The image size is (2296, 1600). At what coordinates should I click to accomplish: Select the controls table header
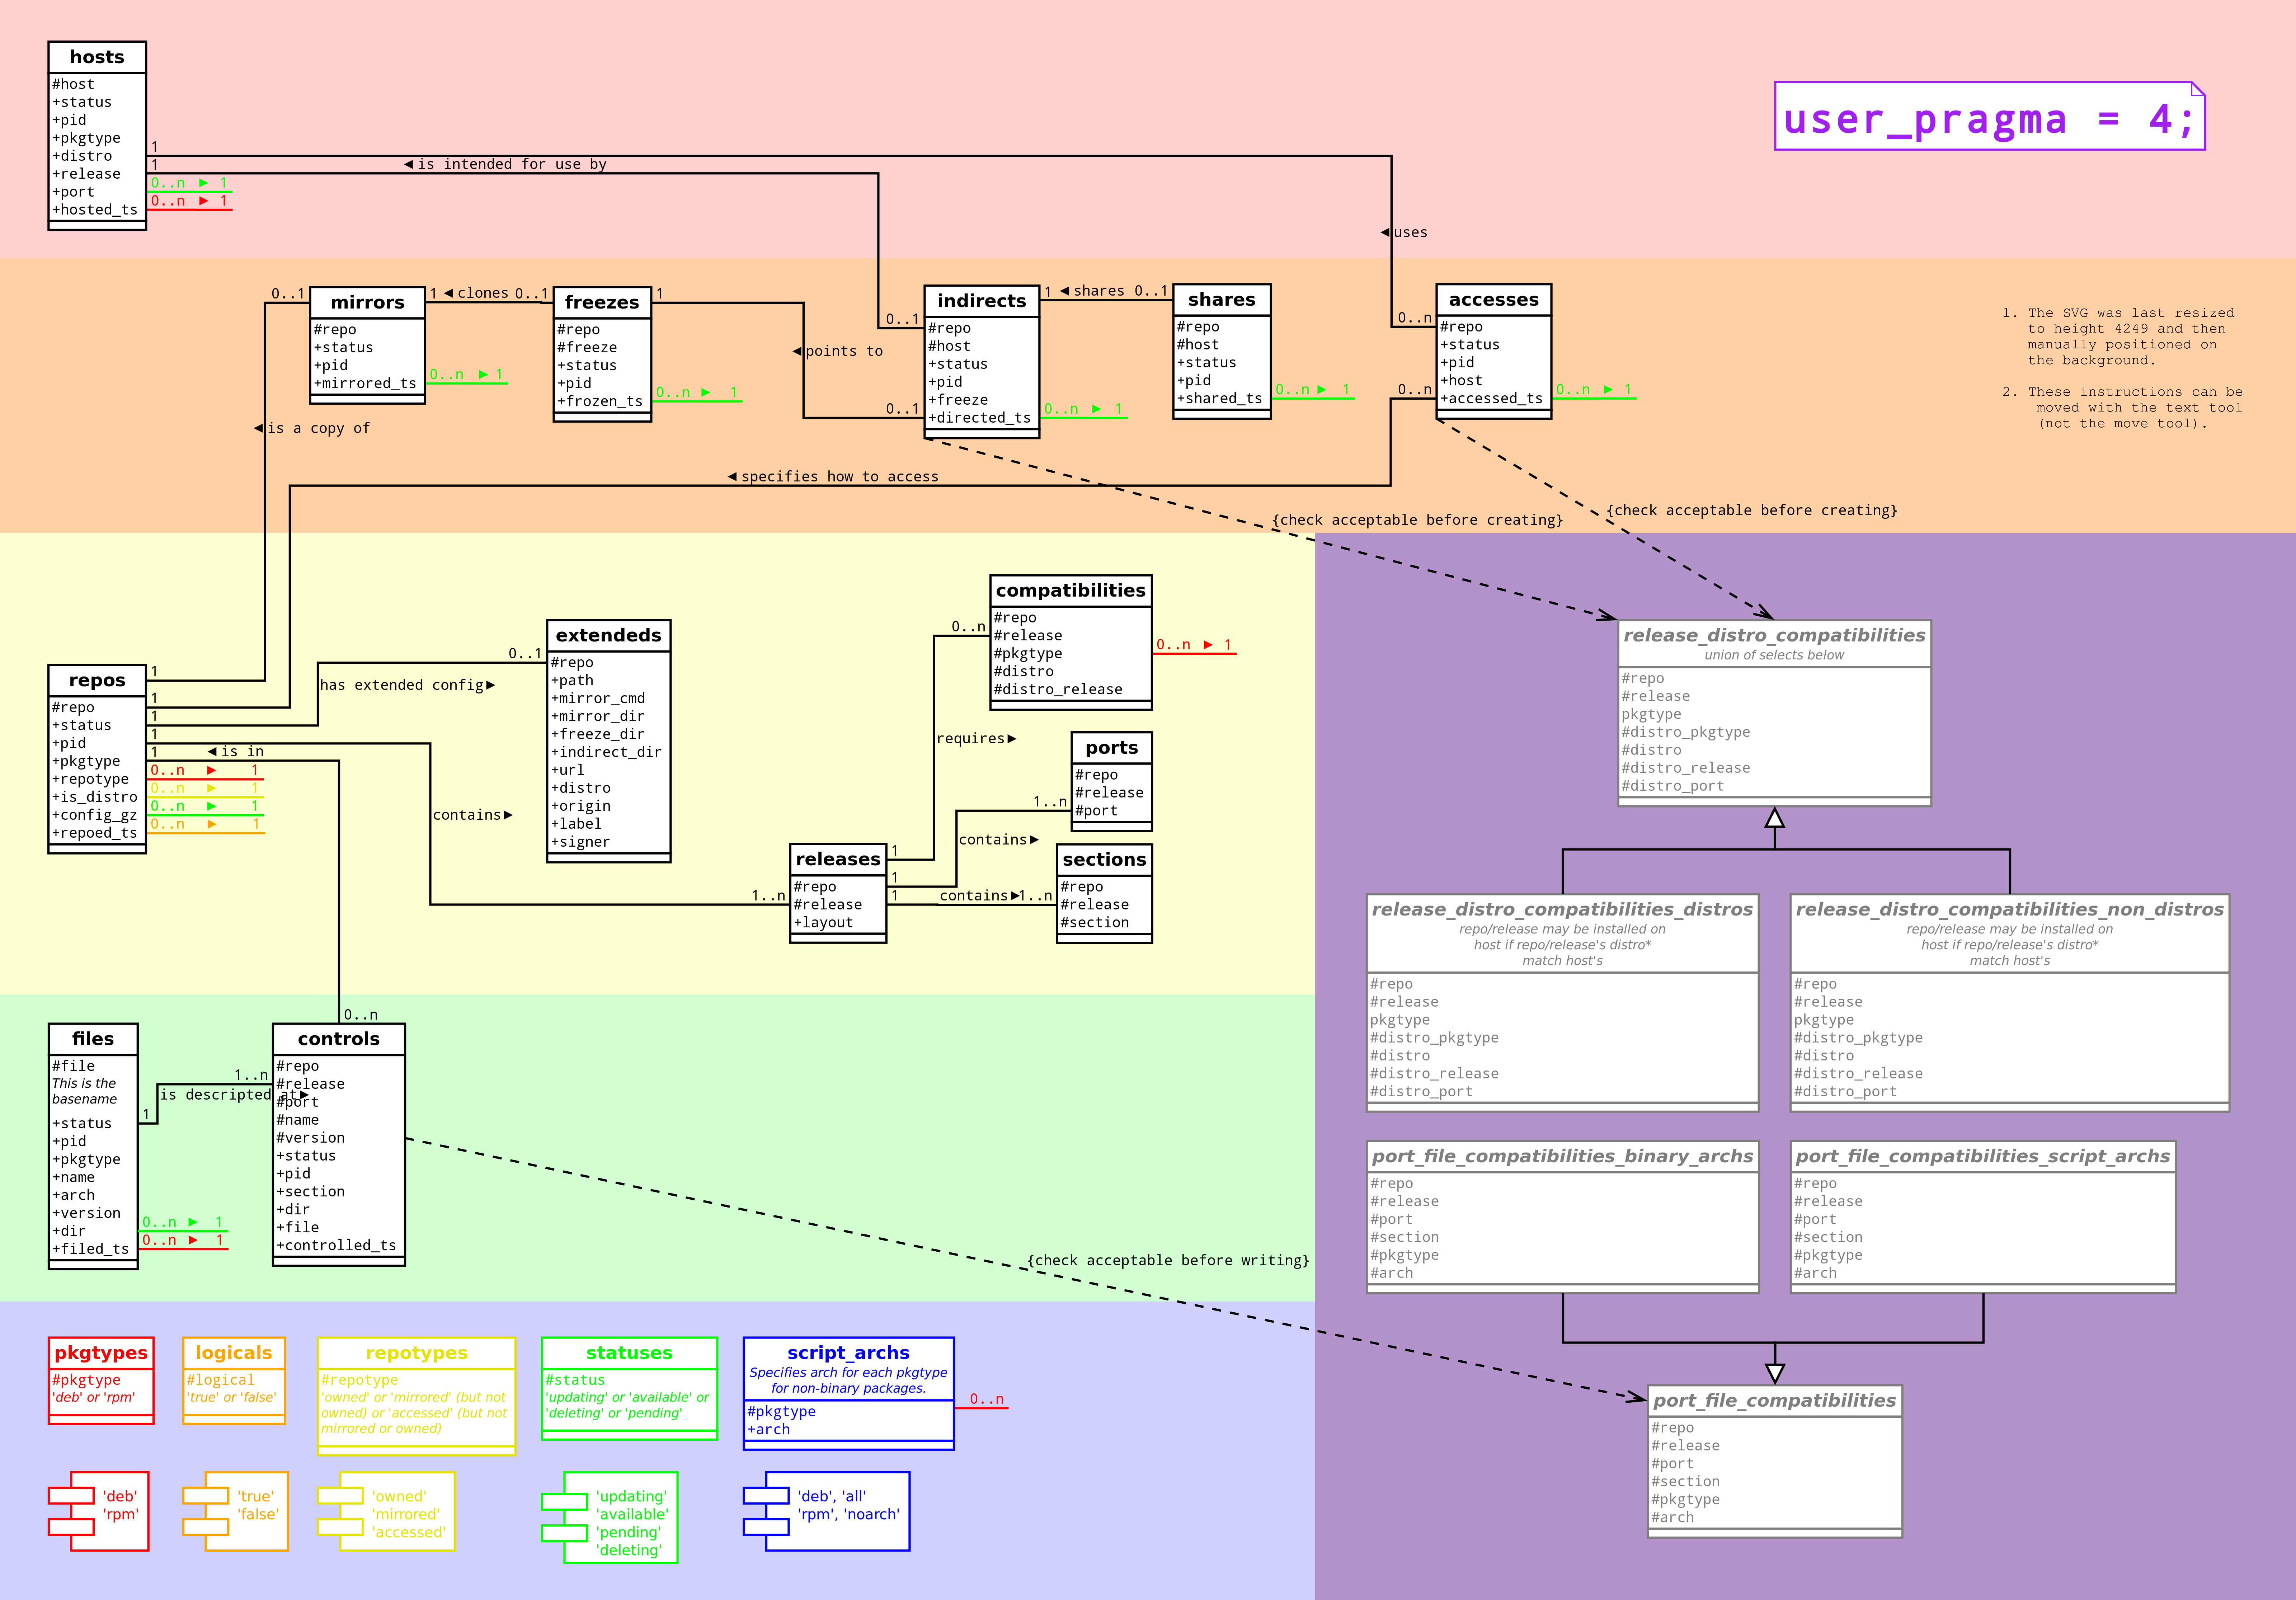(x=339, y=1039)
